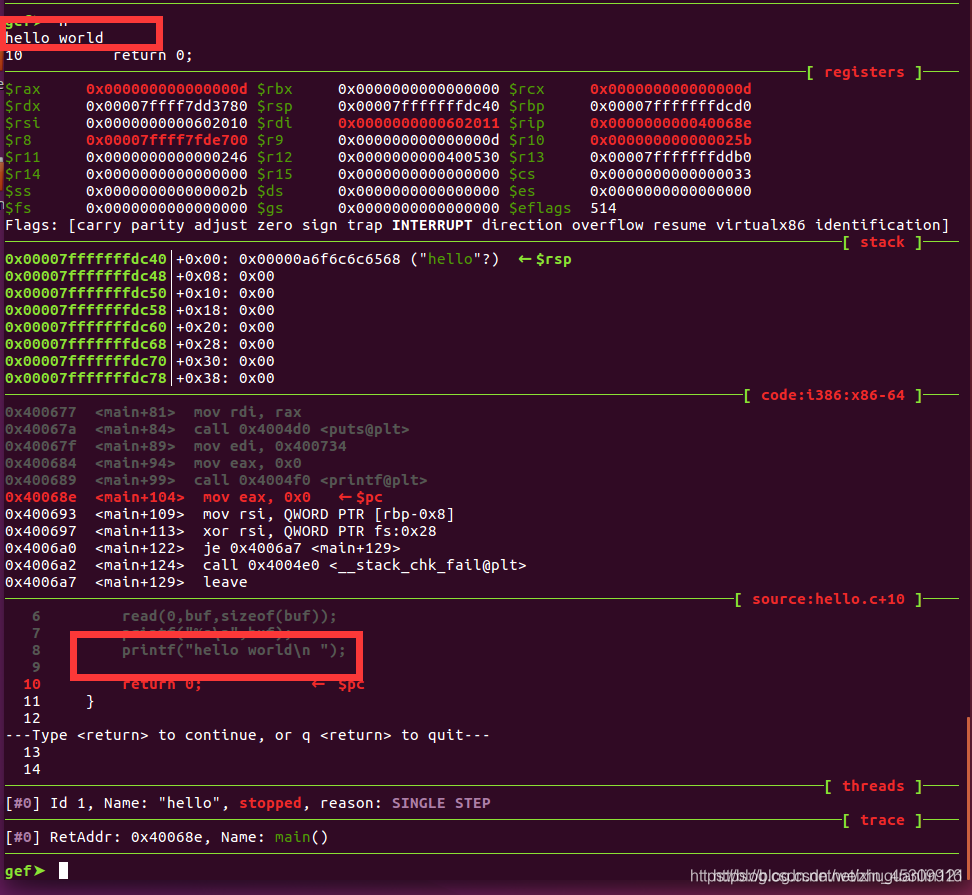Select stack address 0x00007fffffffdc40 at offset +0x00
Viewport: 972px width, 895px height.
click(86, 259)
